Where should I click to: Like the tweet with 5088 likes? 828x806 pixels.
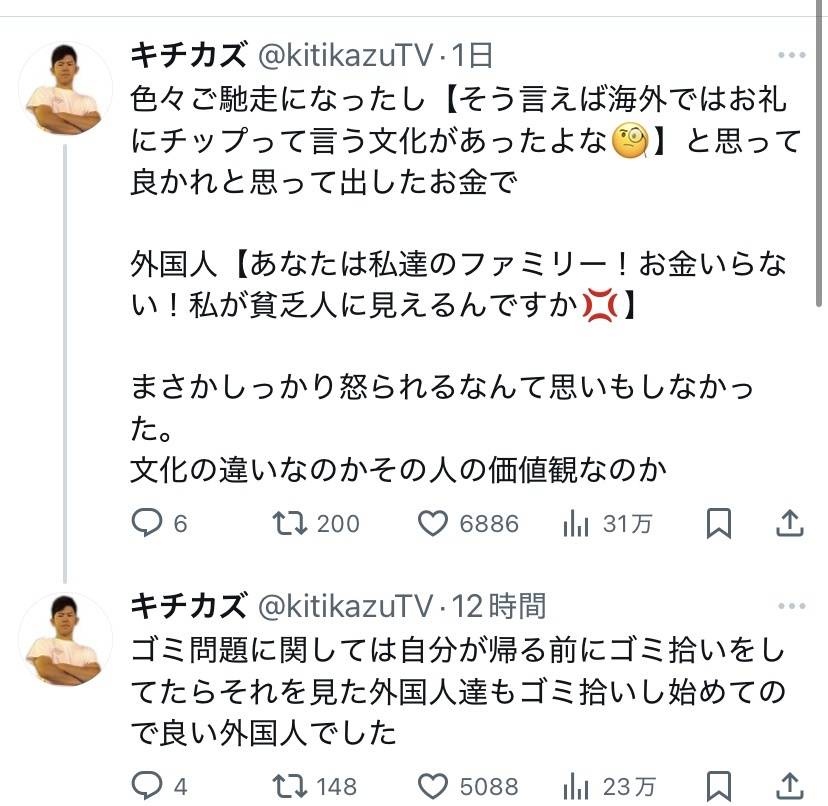coord(431,785)
